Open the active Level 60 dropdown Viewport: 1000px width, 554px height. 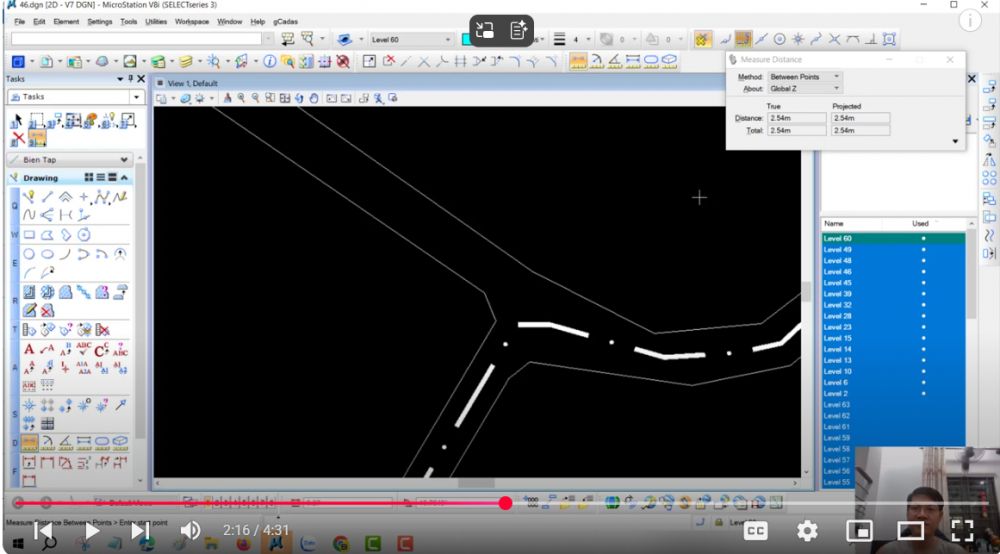(411, 39)
